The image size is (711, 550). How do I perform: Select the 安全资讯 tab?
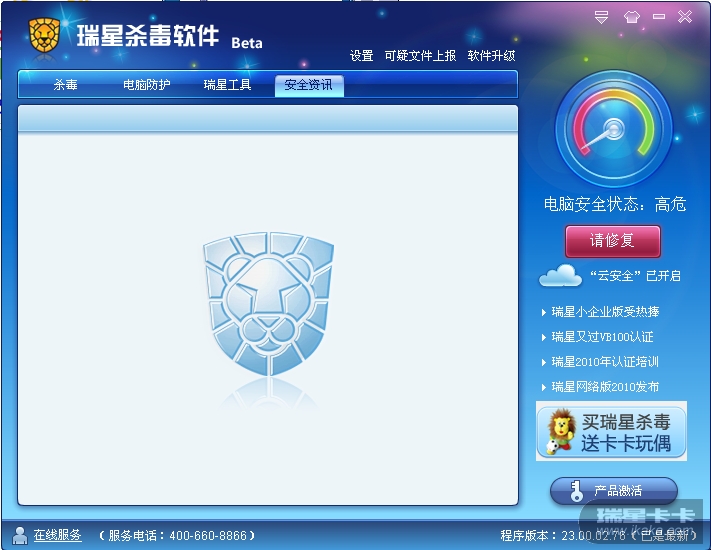point(309,86)
